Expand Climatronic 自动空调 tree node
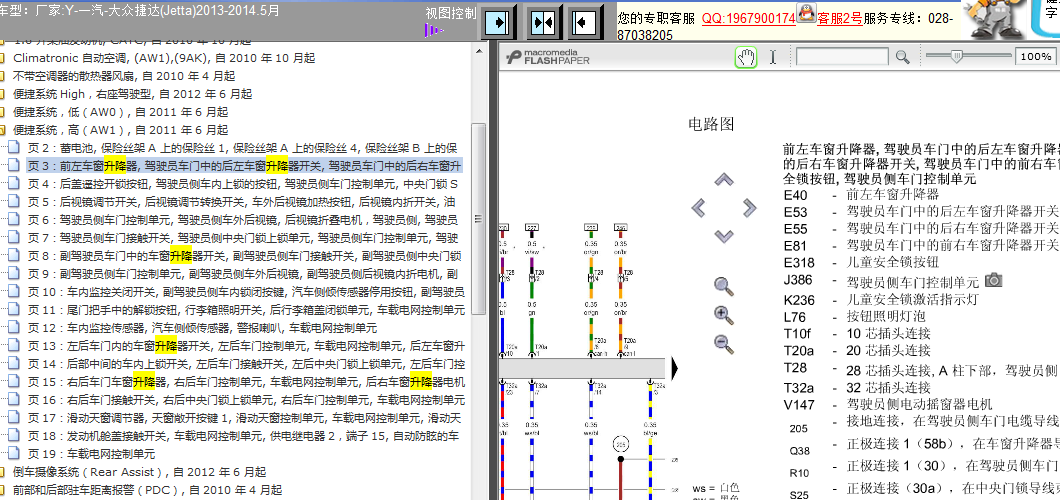The image size is (1060, 500). (164, 58)
